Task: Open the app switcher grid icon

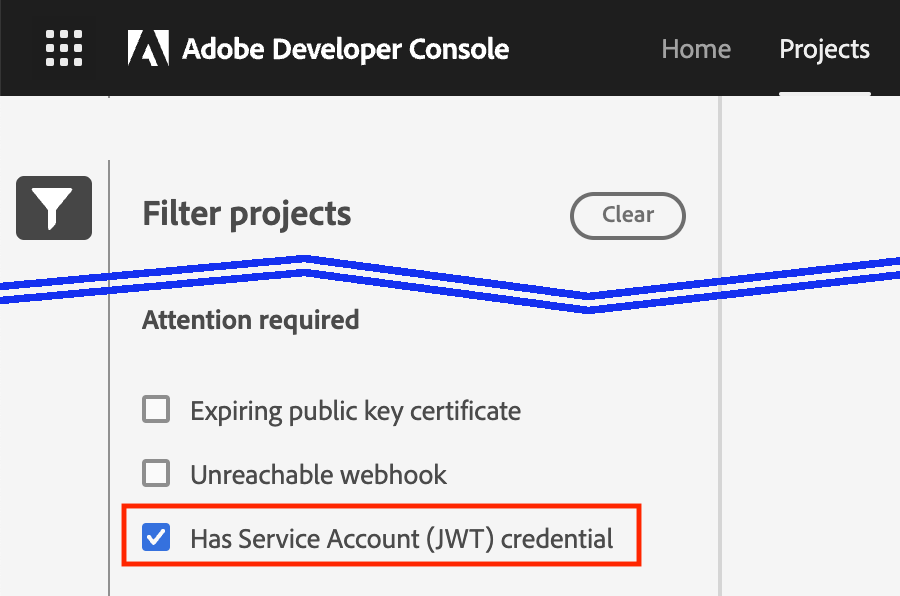Action: point(64,48)
